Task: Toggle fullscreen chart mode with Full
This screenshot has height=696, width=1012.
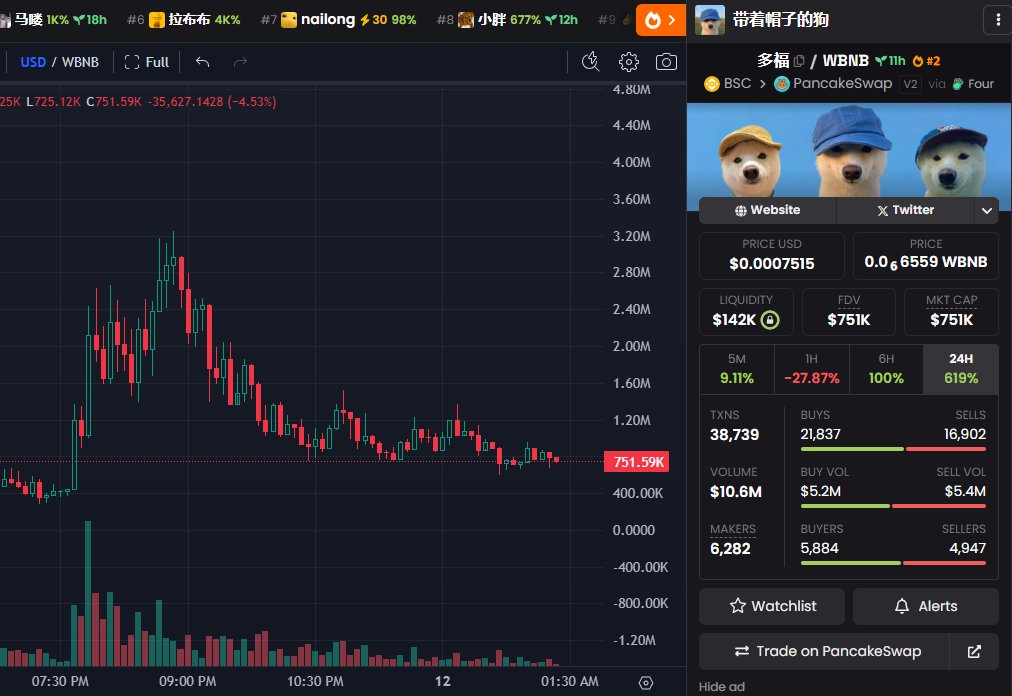Action: click(146, 62)
